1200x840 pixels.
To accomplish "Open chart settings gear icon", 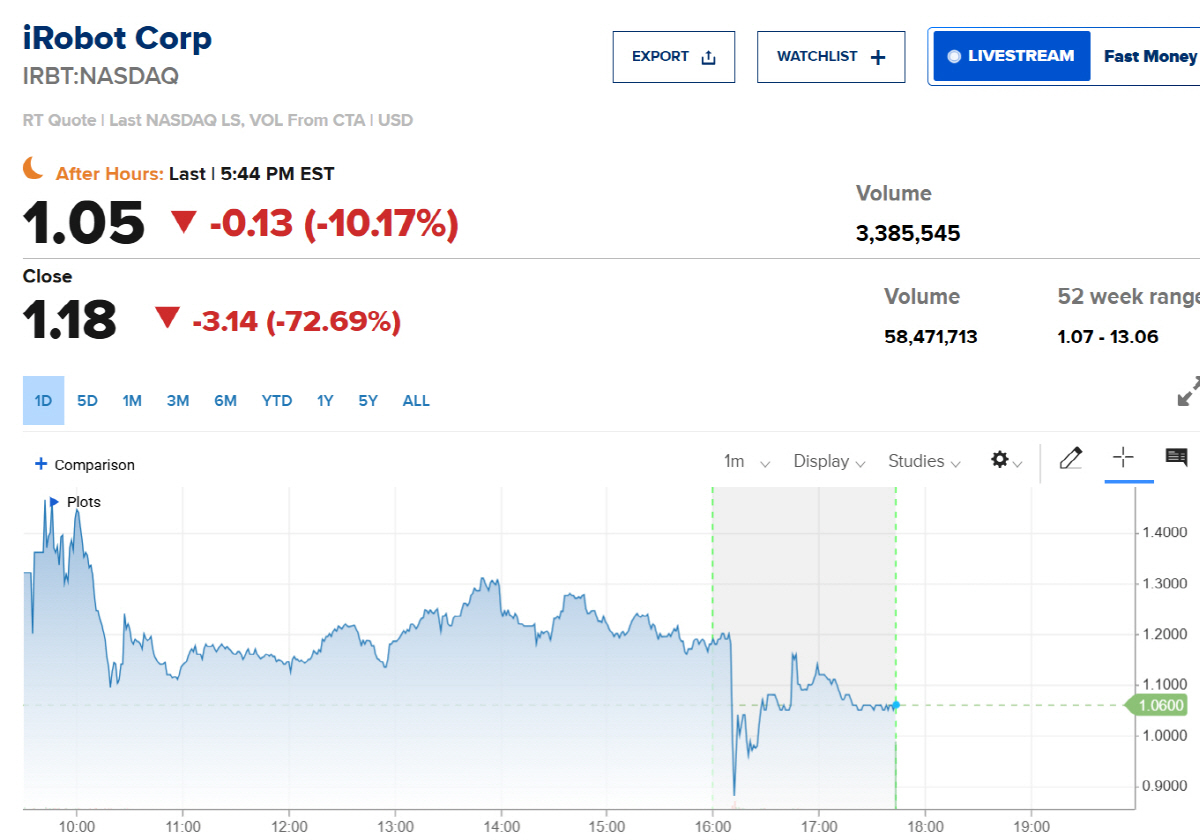I will pyautogui.click(x=1000, y=460).
